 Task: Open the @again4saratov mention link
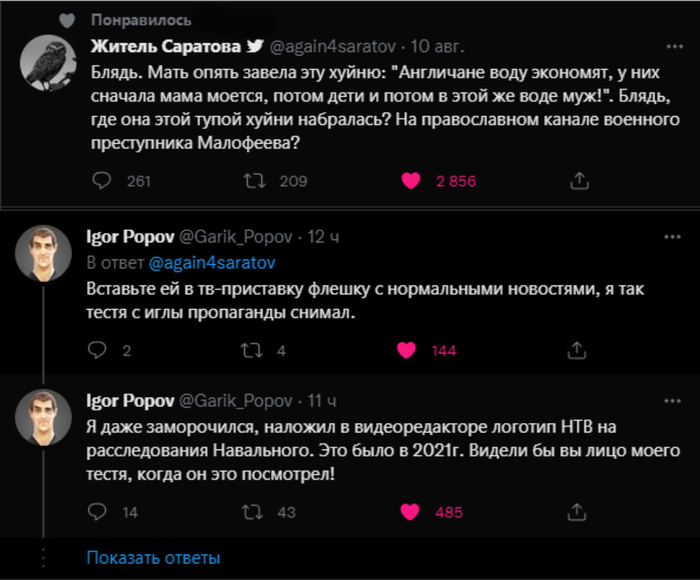point(211,263)
